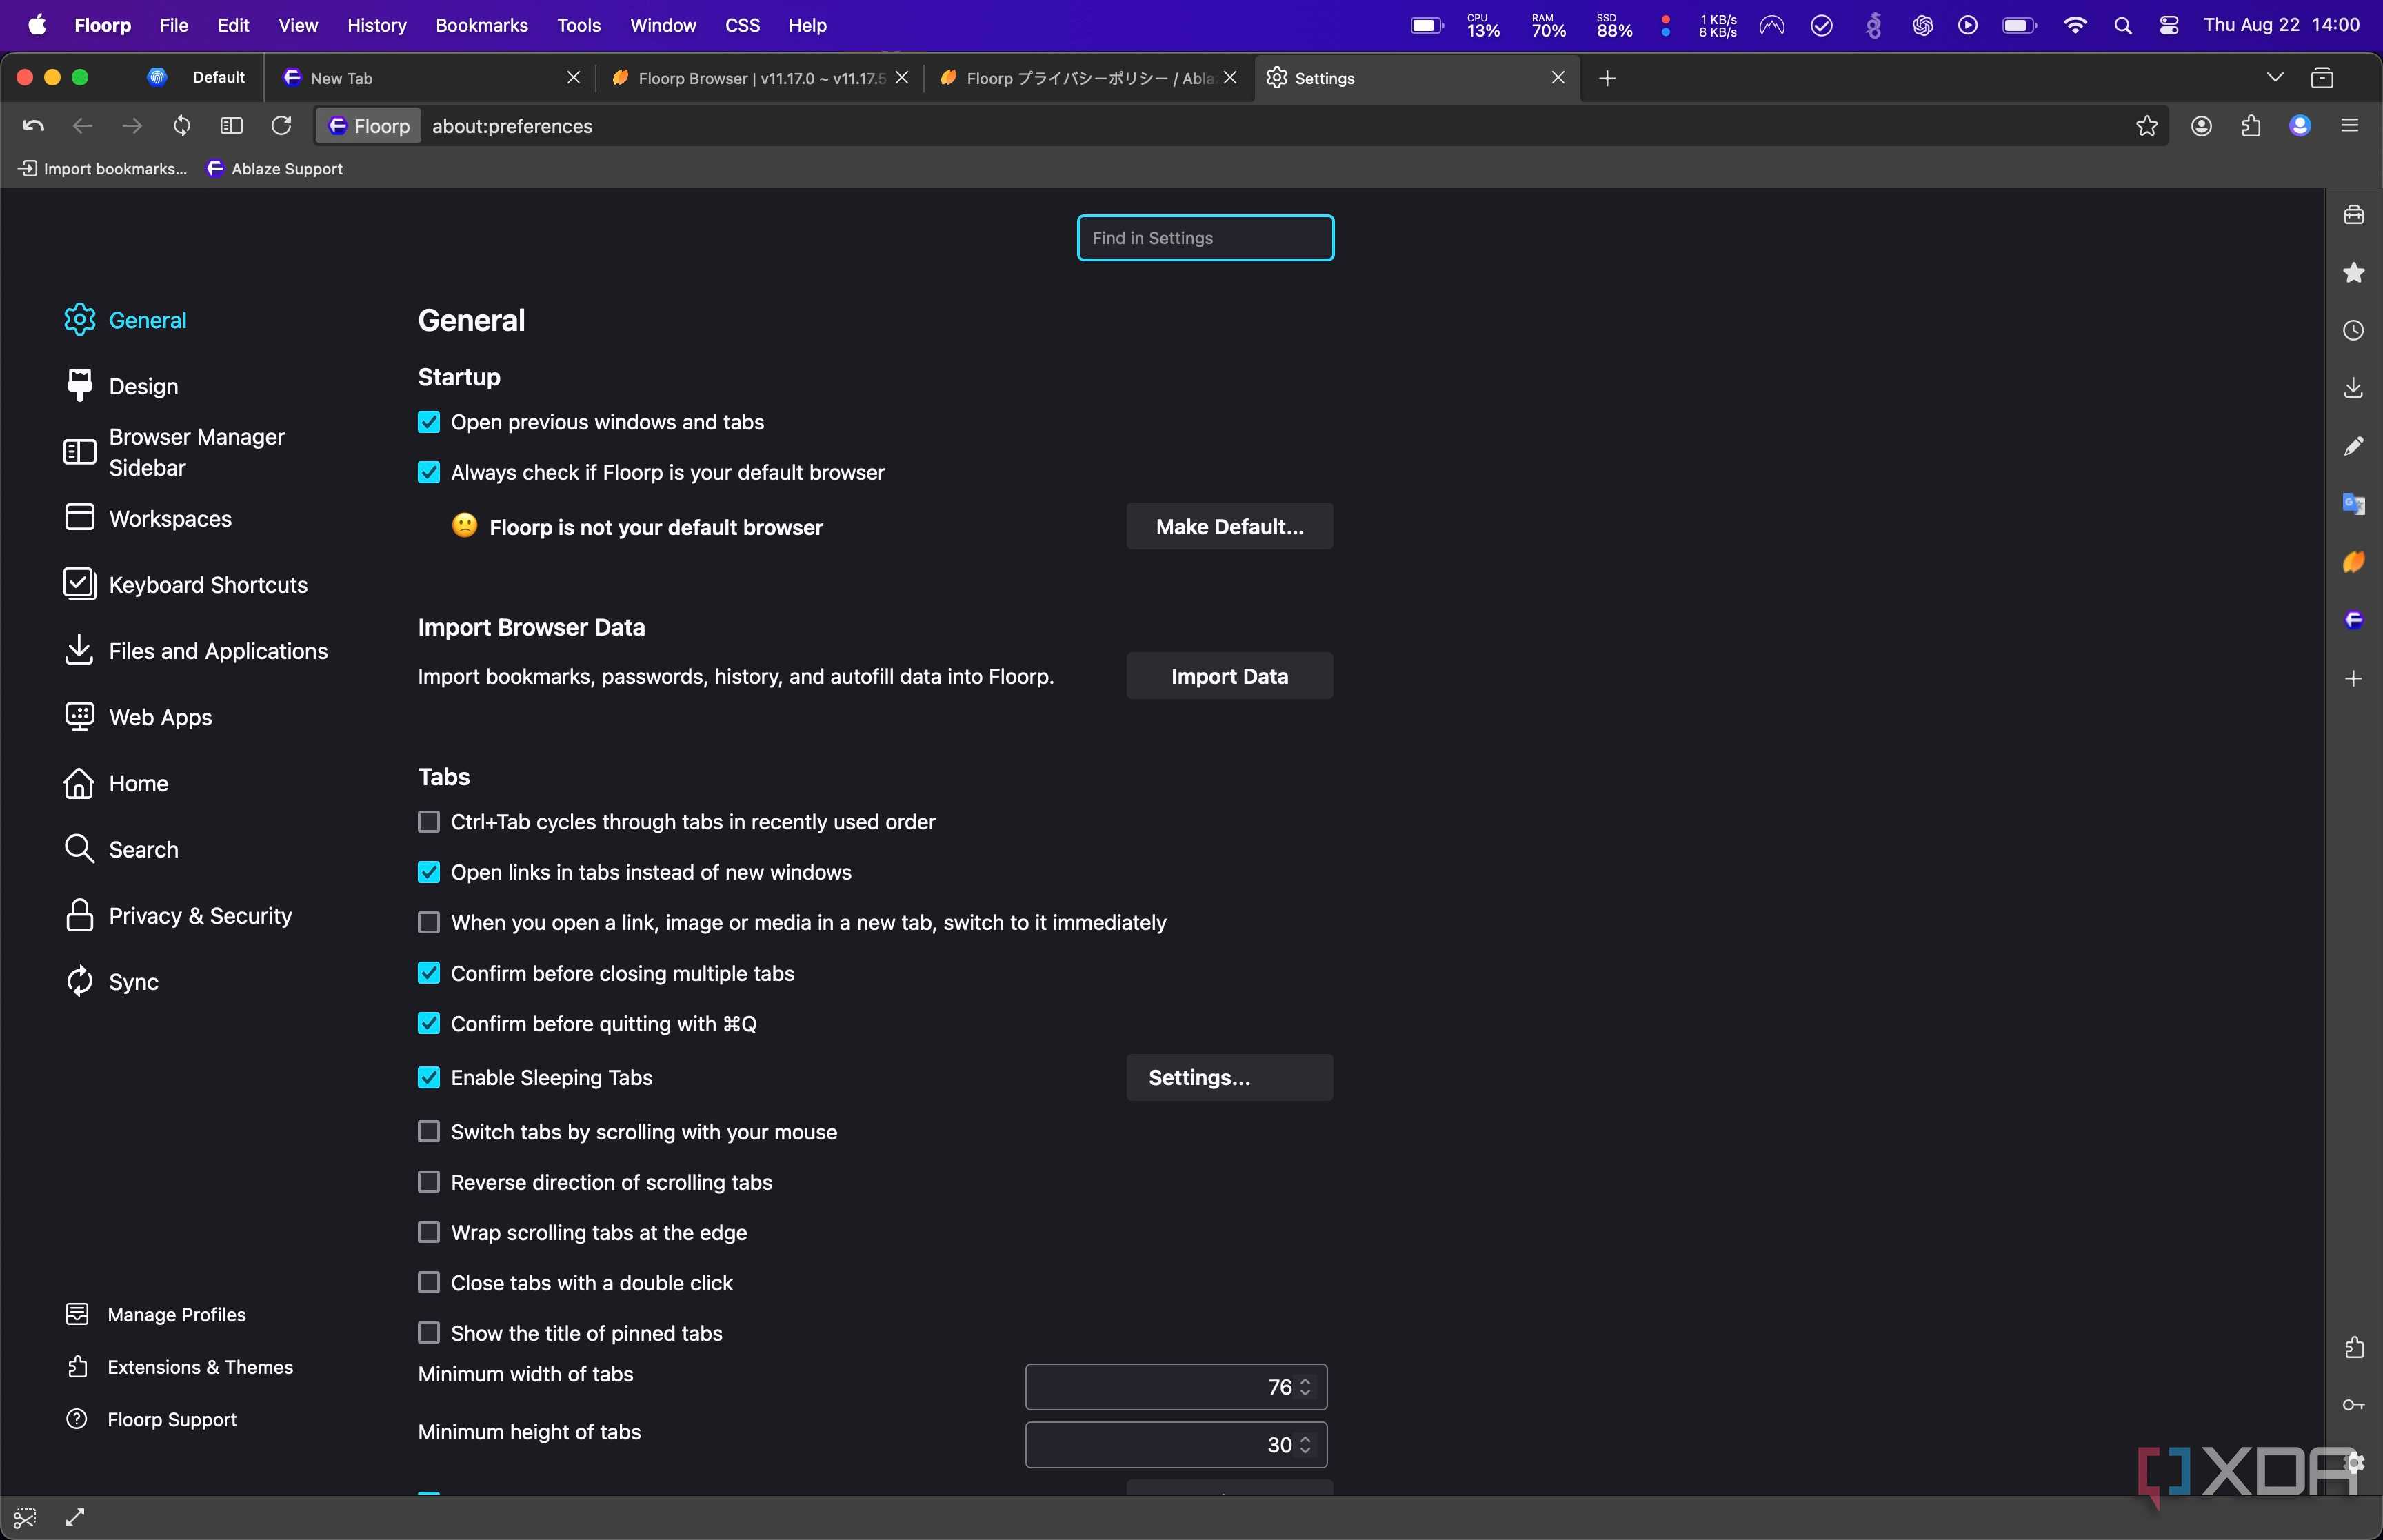
Task: Open the History menu
Action: (x=377, y=25)
